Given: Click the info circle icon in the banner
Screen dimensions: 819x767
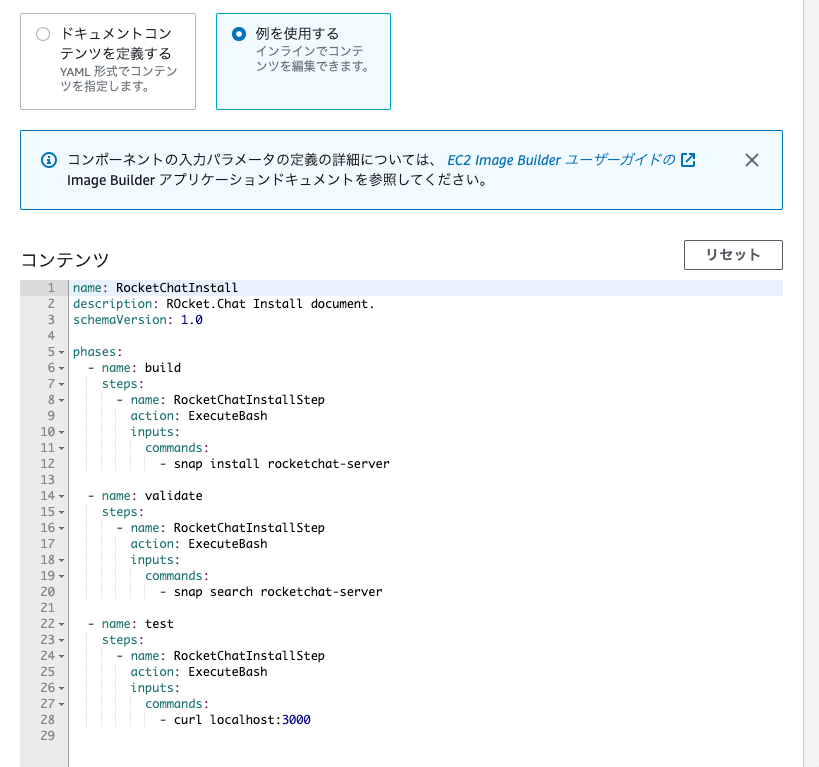Looking at the screenshot, I should [49, 160].
